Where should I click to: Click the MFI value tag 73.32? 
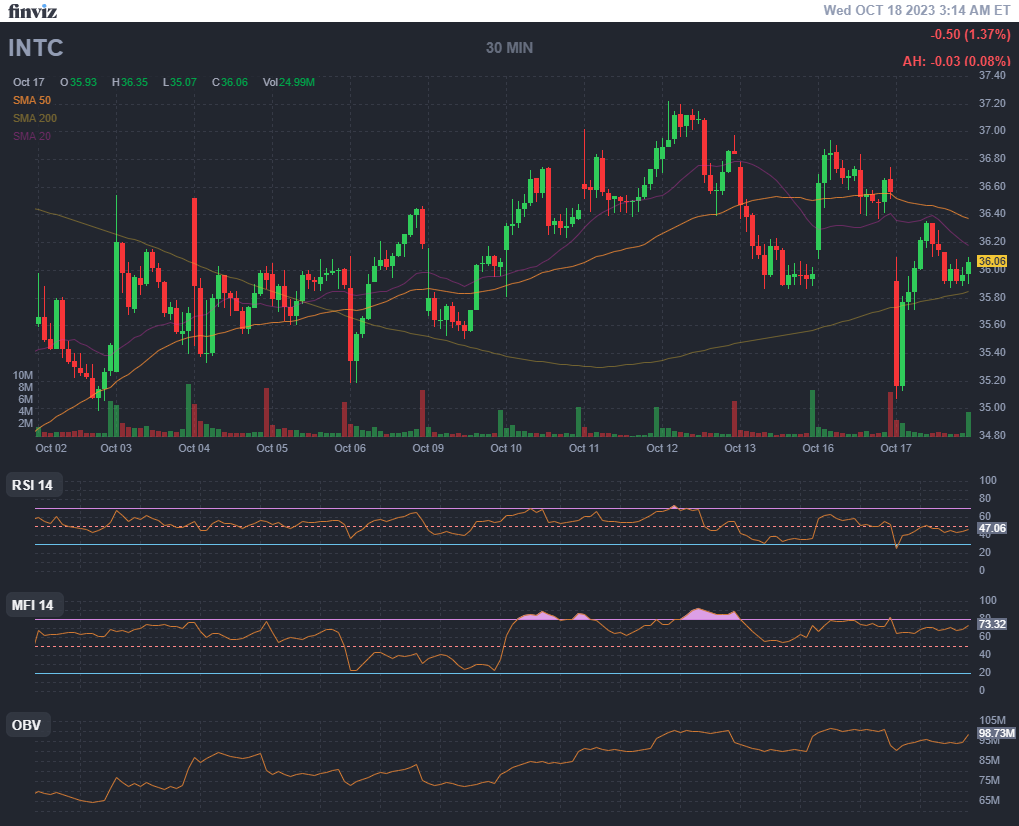point(991,624)
